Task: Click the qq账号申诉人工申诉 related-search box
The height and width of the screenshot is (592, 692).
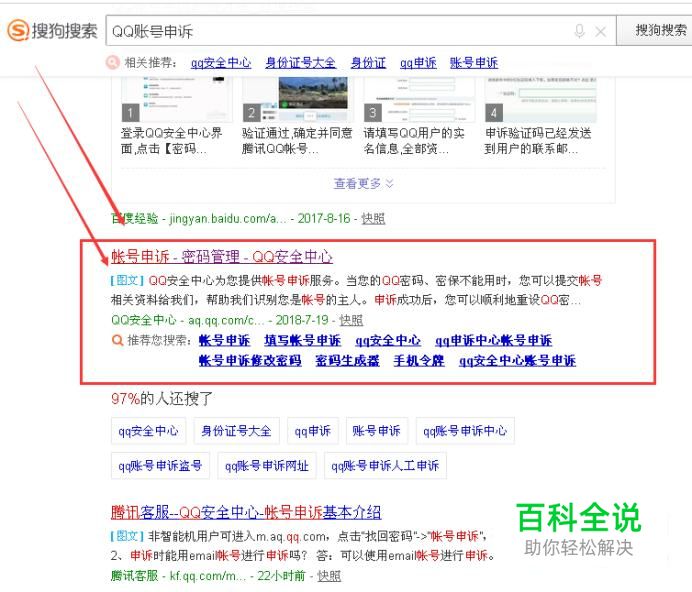Action: click(385, 465)
